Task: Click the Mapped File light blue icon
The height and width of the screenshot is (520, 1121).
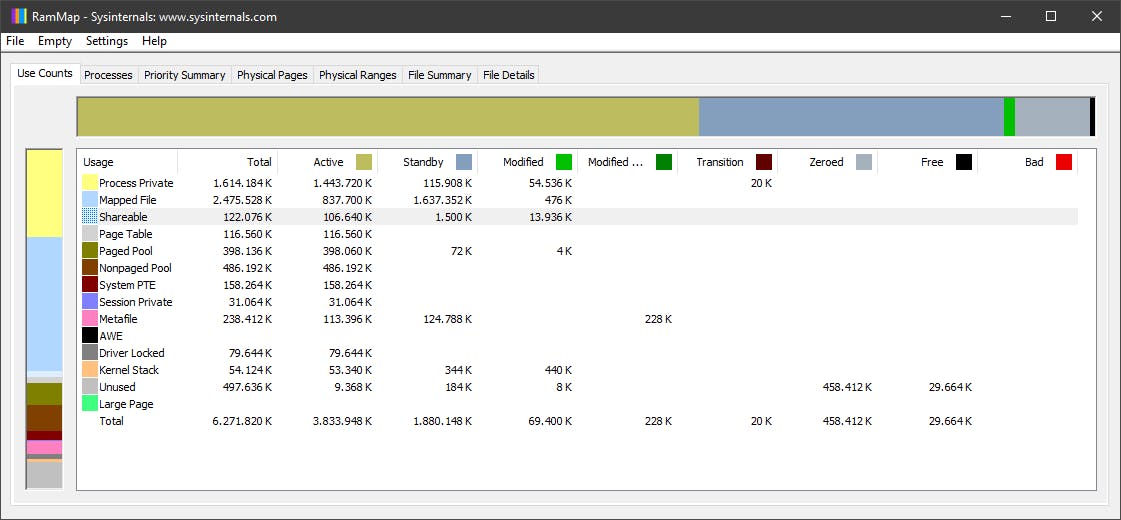Action: (x=89, y=200)
